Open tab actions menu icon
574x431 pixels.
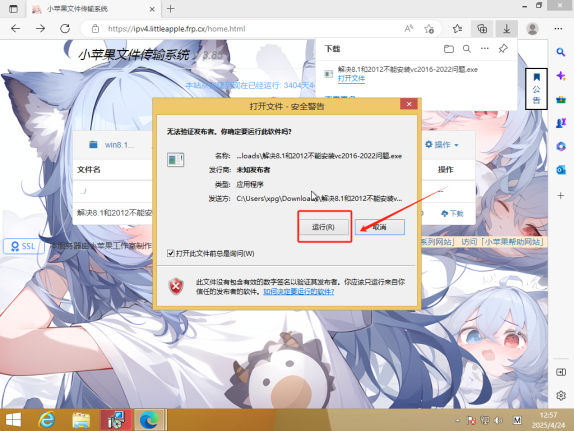point(13,9)
